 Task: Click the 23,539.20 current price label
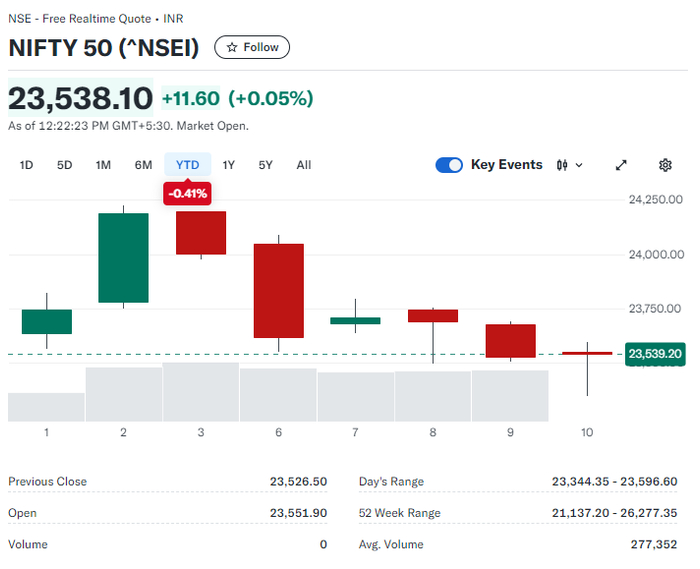point(657,353)
